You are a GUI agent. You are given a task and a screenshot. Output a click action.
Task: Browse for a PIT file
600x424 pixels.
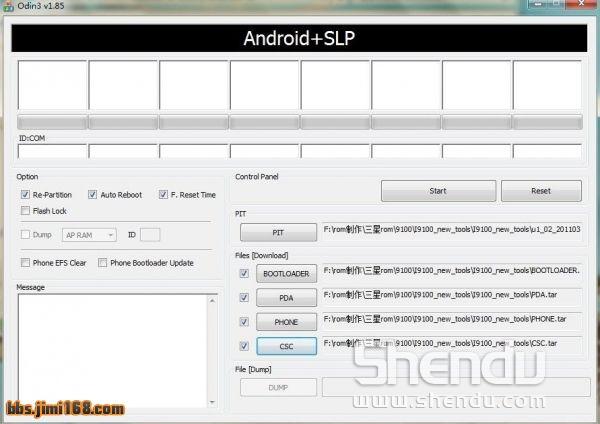(x=279, y=233)
